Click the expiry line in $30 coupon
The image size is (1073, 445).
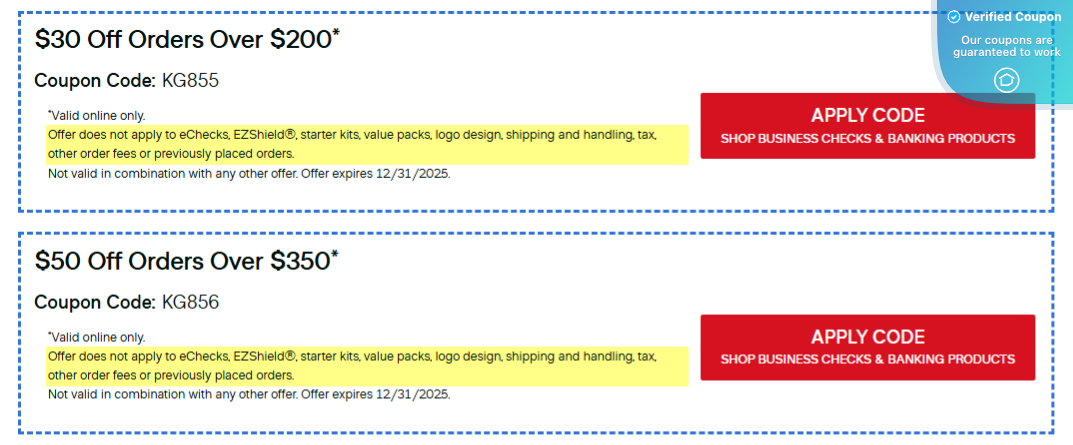[249, 173]
